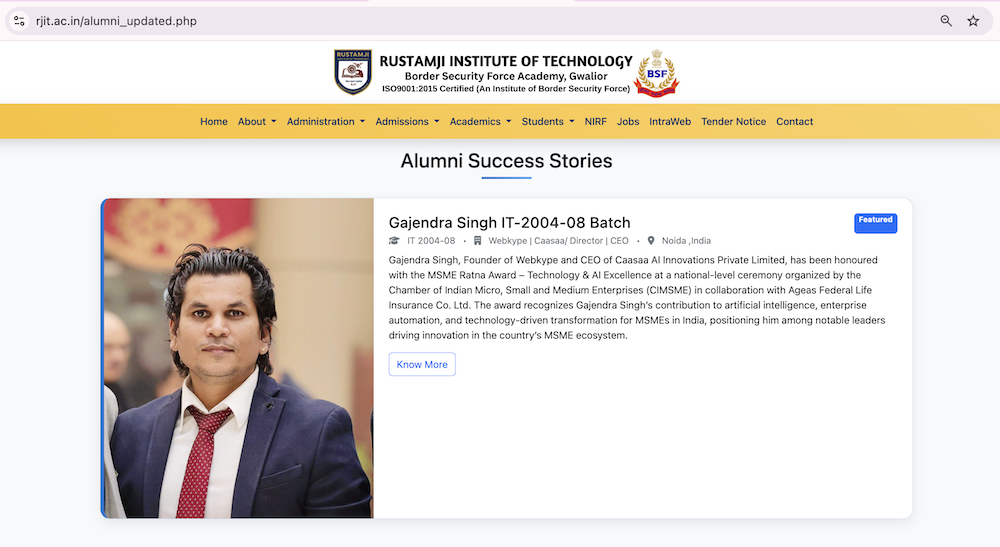Click the RUSTAMJI INSTITUTE OF TECHNOLOGY title text
Image resolution: width=1000 pixels, height=547 pixels.
[x=506, y=61]
